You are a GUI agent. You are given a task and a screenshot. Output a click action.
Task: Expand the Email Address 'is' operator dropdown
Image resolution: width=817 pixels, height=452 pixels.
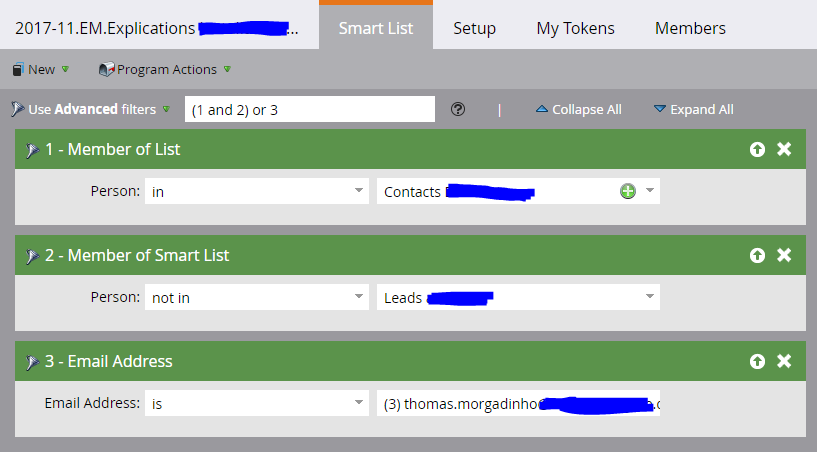tap(257, 403)
